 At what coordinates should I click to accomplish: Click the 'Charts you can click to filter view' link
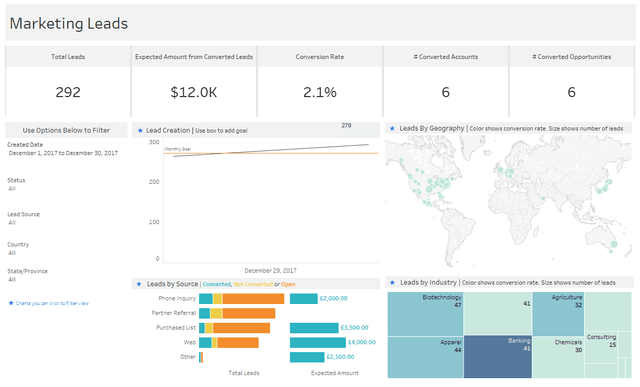click(52, 303)
